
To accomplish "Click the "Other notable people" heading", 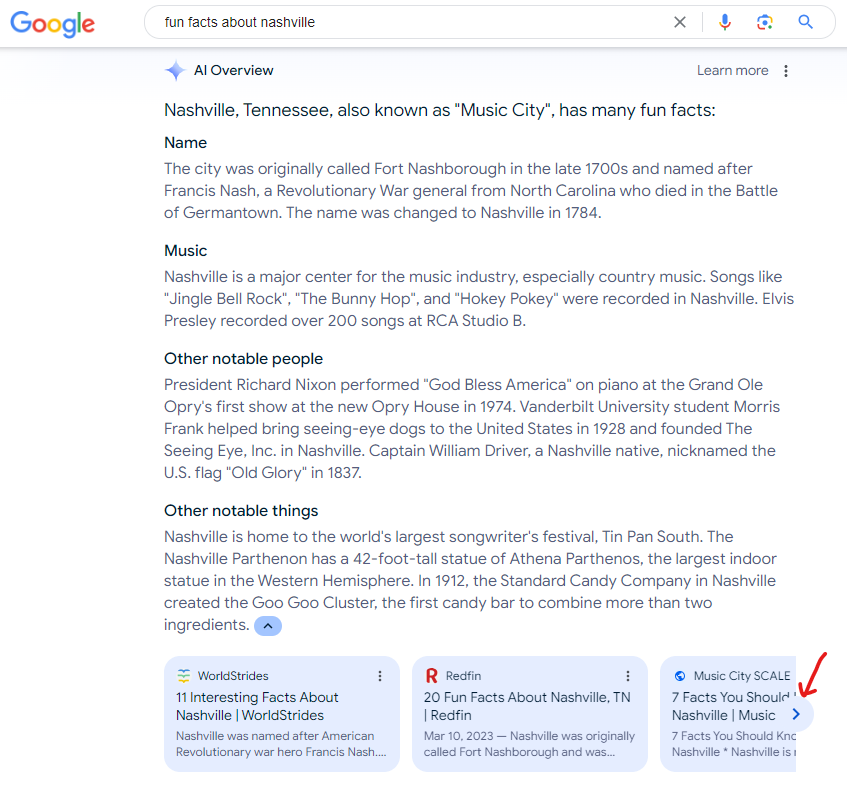I will point(243,359).
